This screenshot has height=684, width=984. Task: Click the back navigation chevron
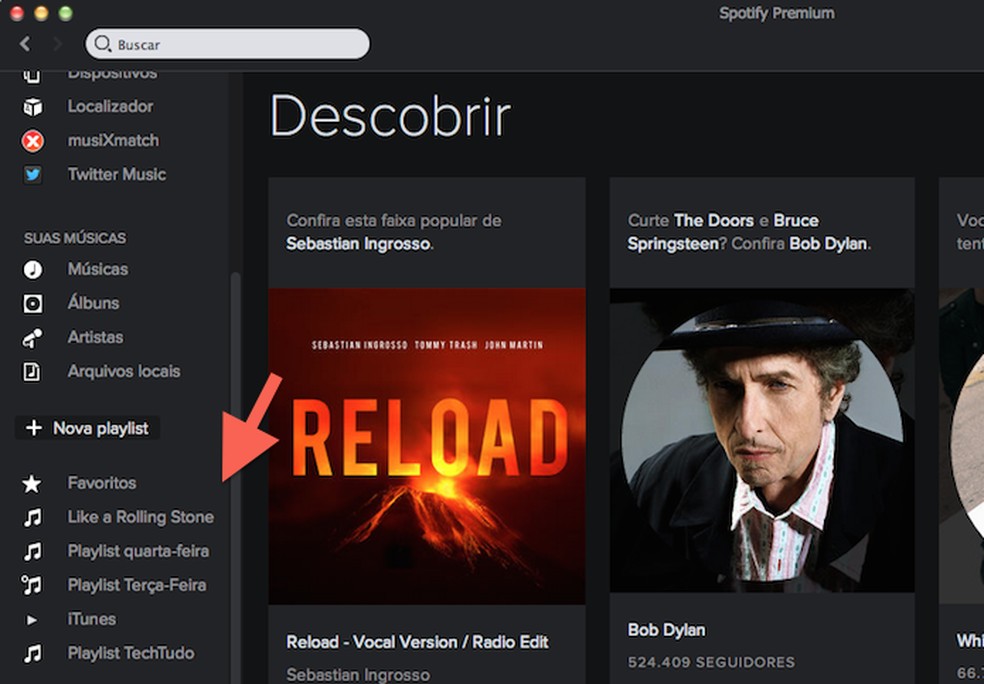[x=24, y=44]
